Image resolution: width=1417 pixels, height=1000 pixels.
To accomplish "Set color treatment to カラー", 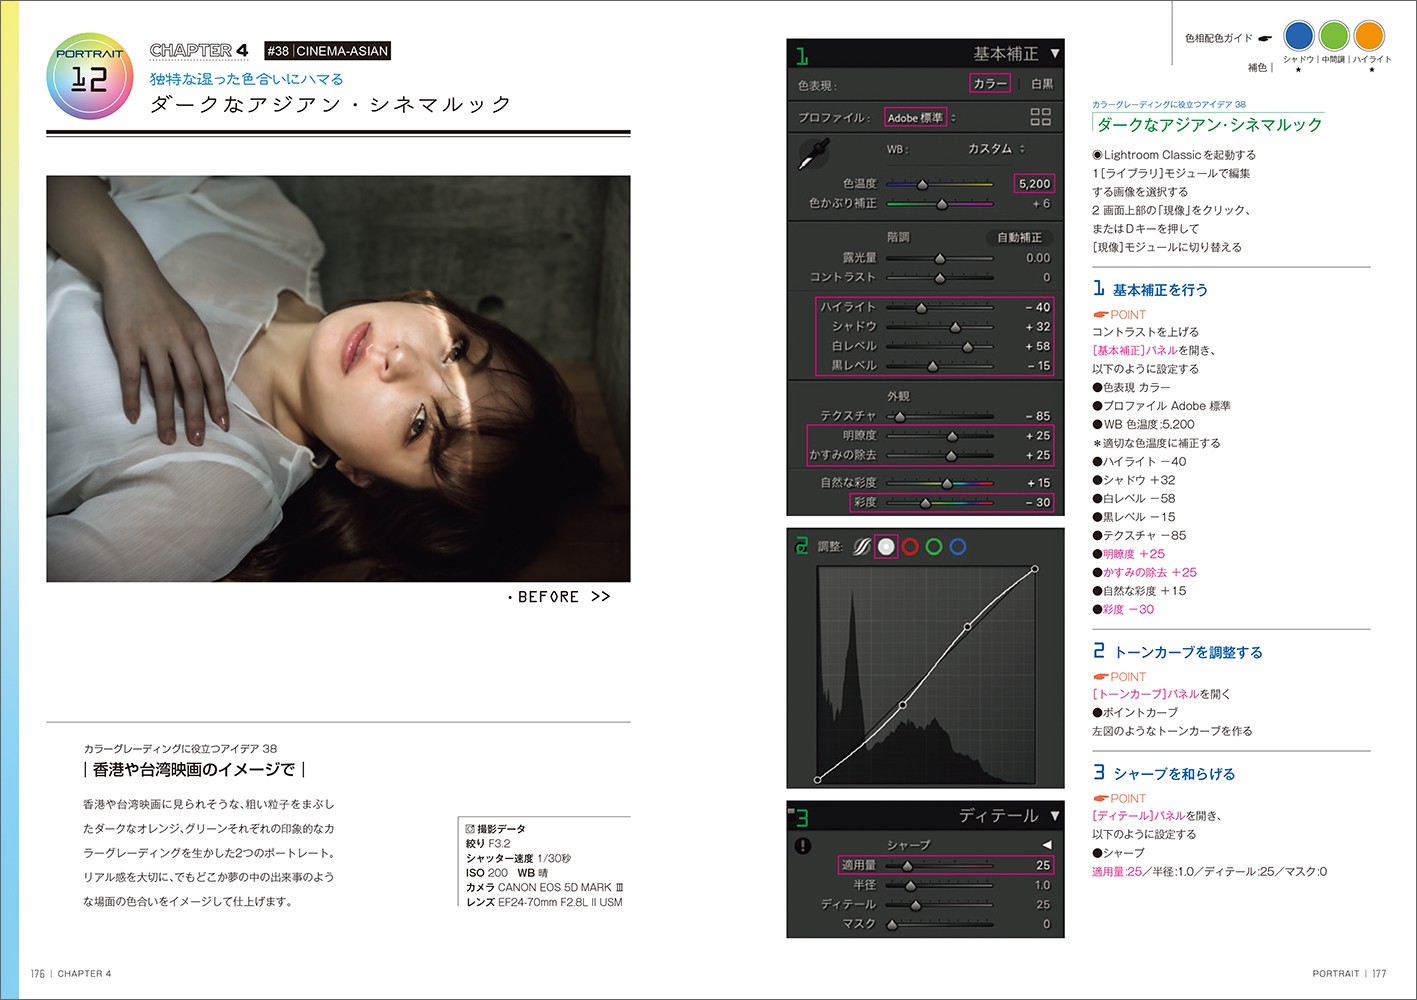I will 989,84.
